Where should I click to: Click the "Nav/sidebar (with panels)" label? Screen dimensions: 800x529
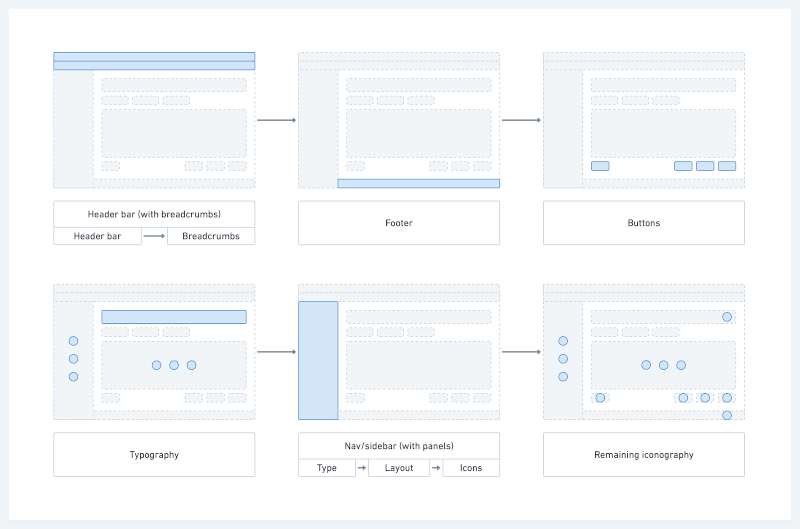(399, 446)
